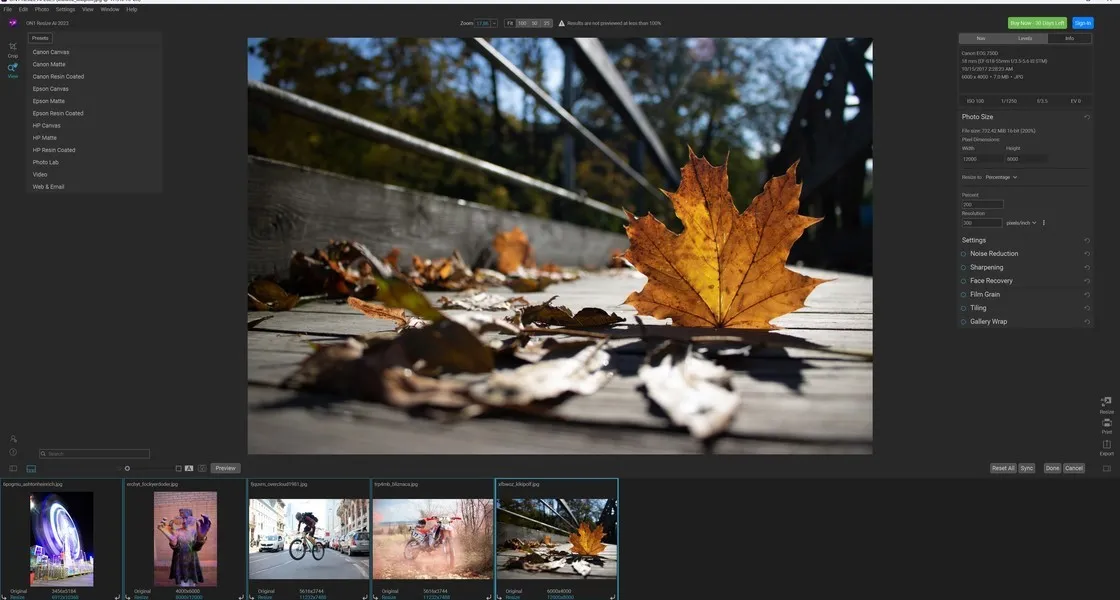
Task: Turn on Sharpening
Action: (964, 268)
